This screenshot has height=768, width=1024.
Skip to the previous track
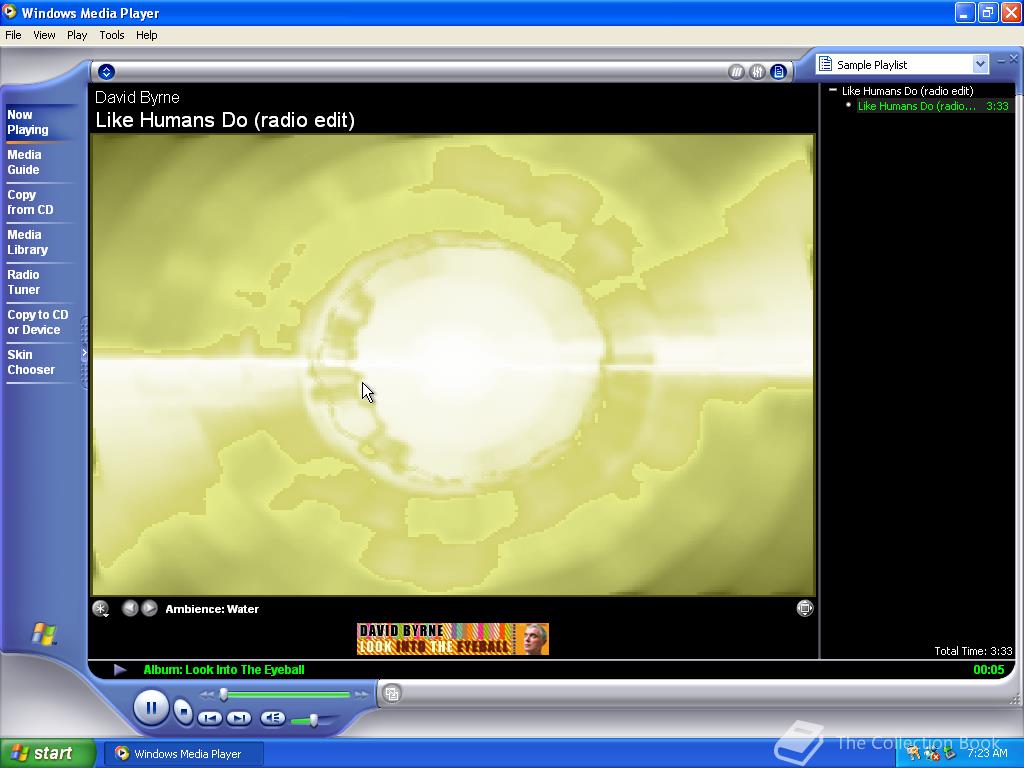pos(210,718)
